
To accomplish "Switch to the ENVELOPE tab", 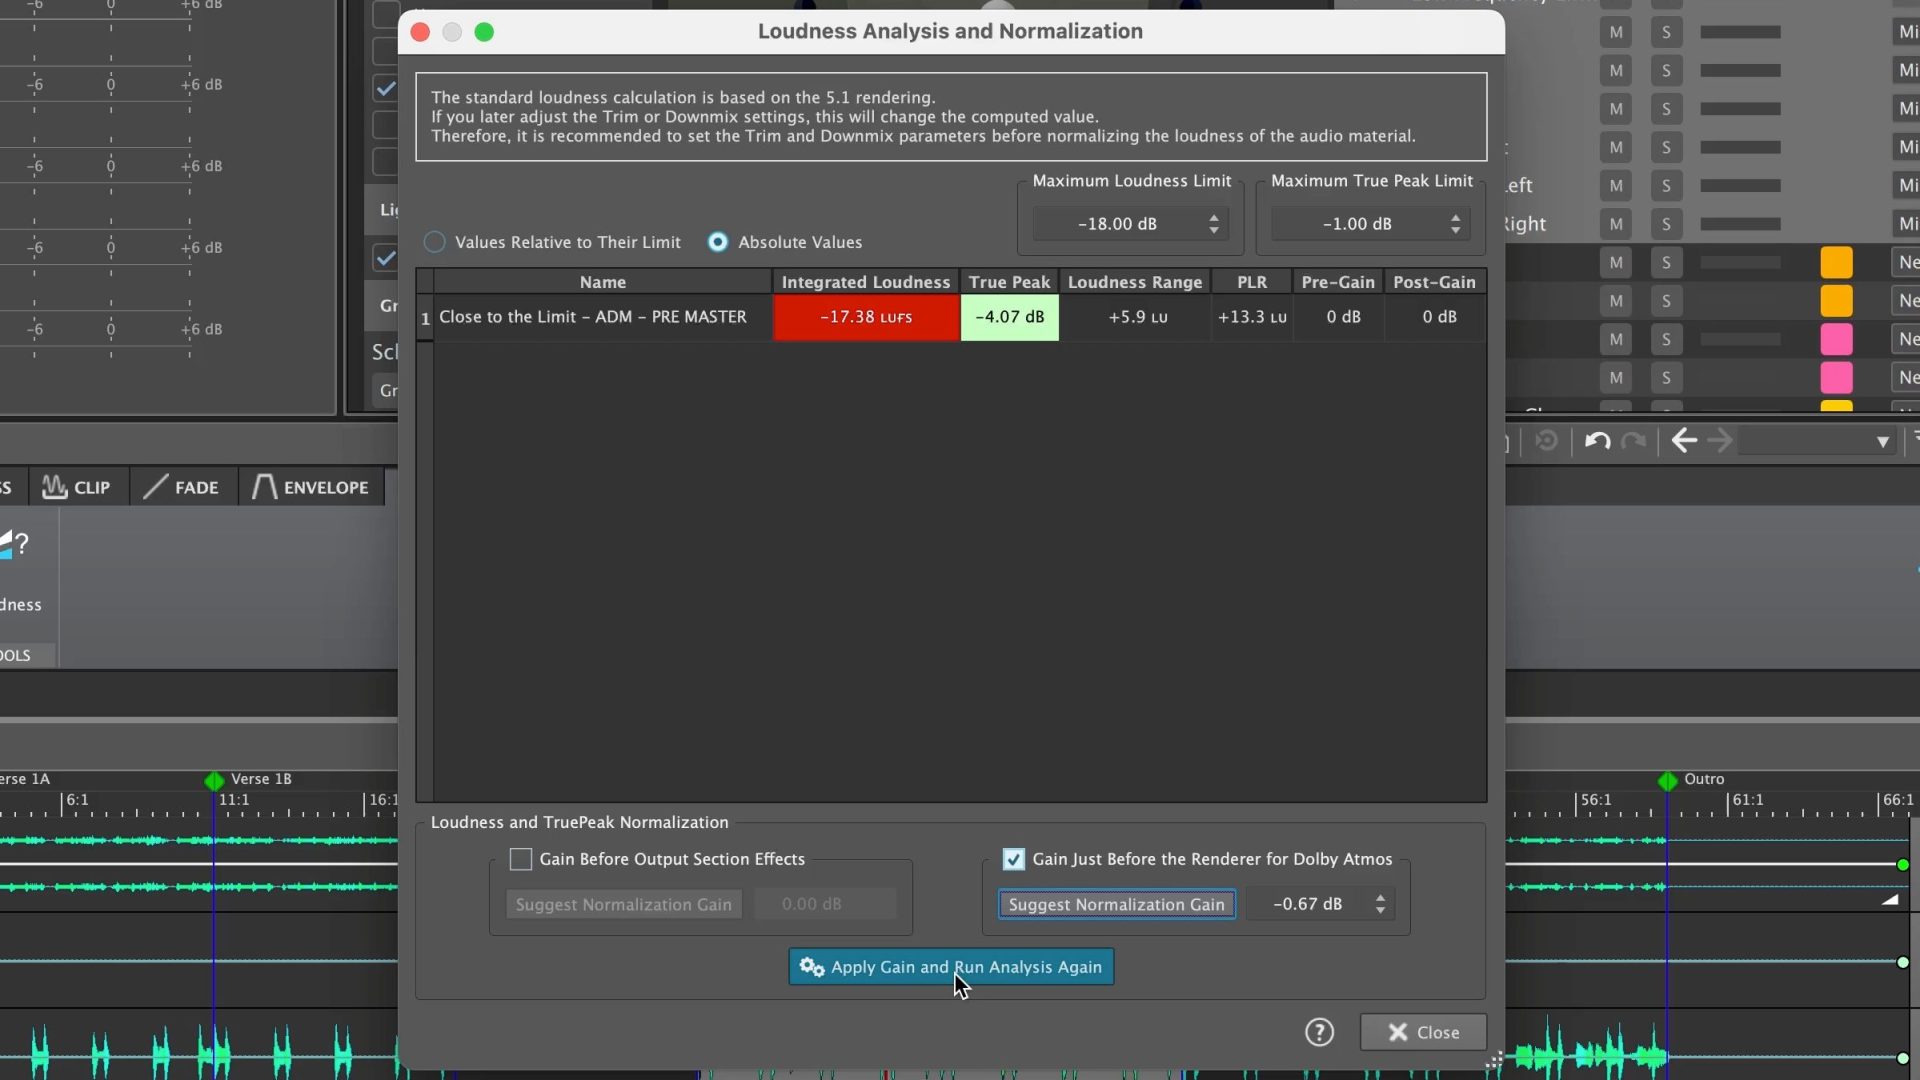I will [311, 487].
